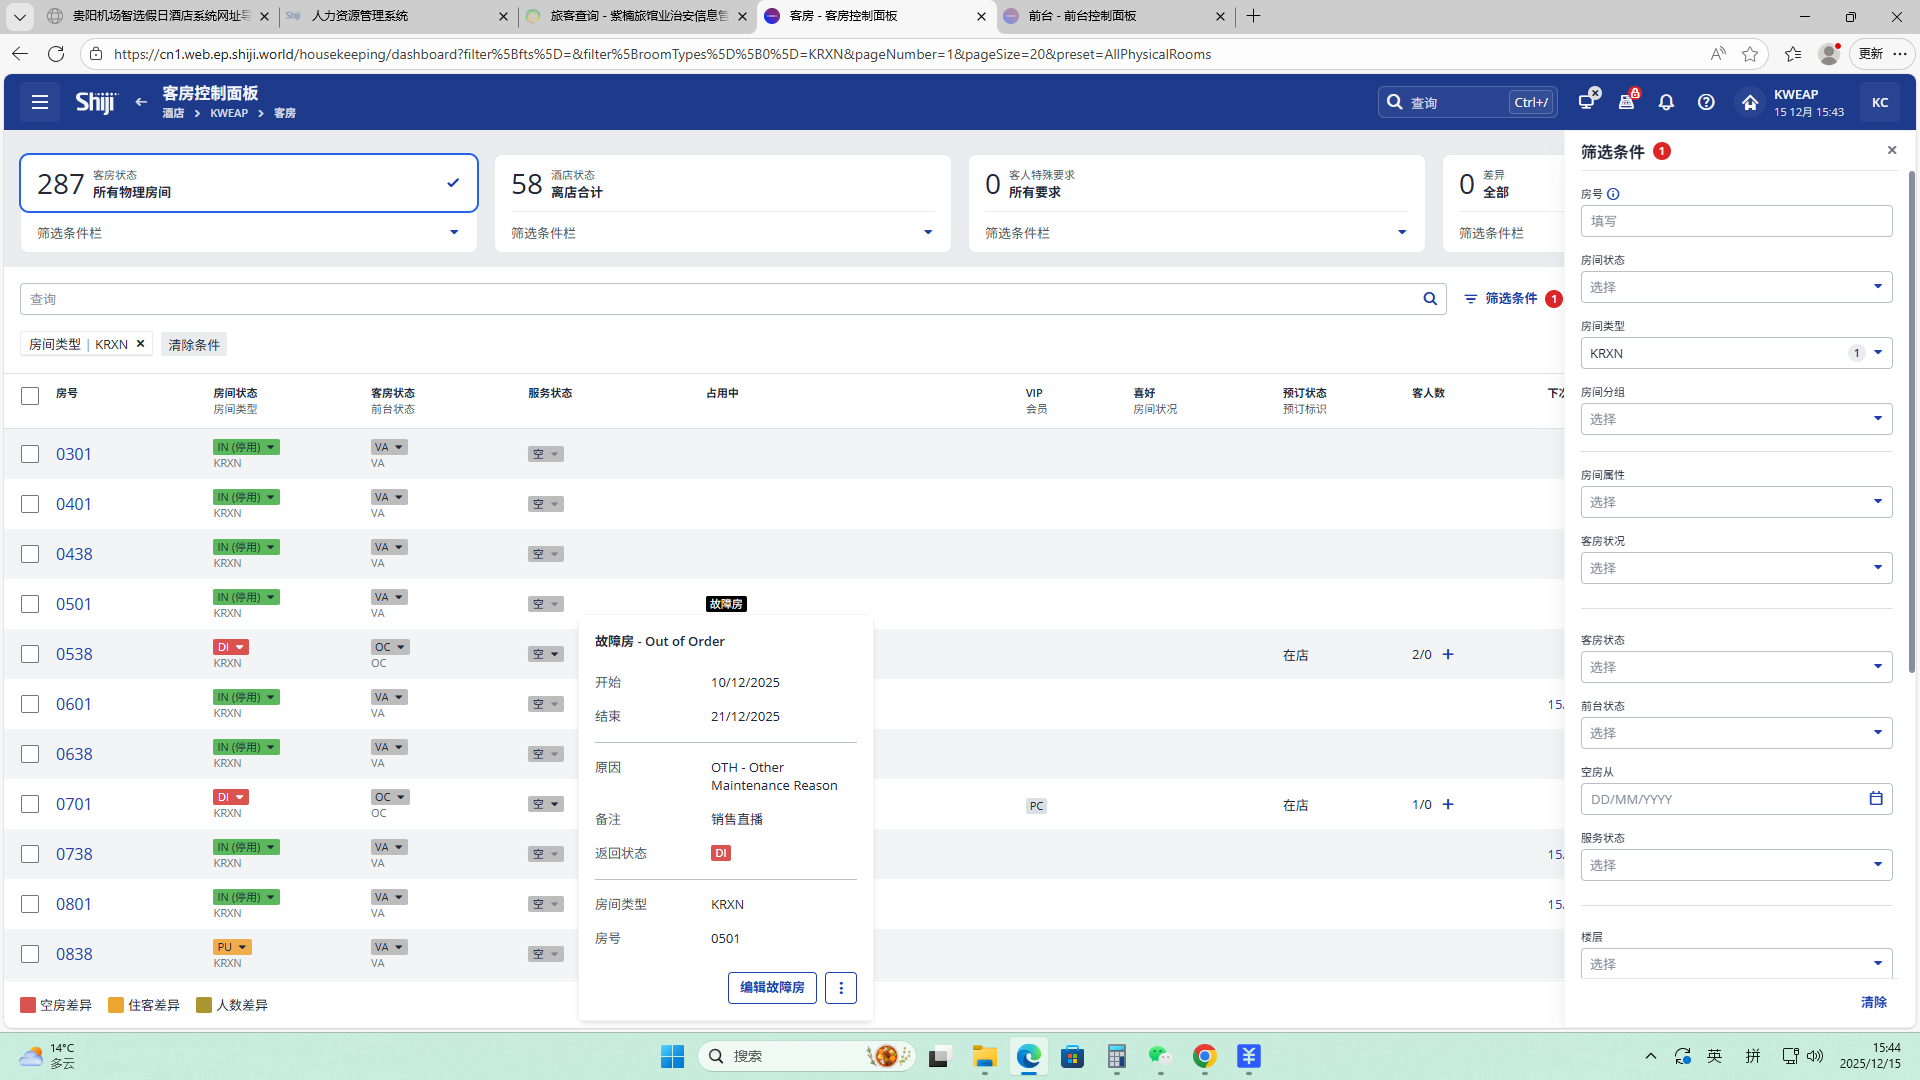The height and width of the screenshot is (1080, 1920).
Task: Expand the 房间状态 dropdown in filter panel
Action: [x=1736, y=287]
